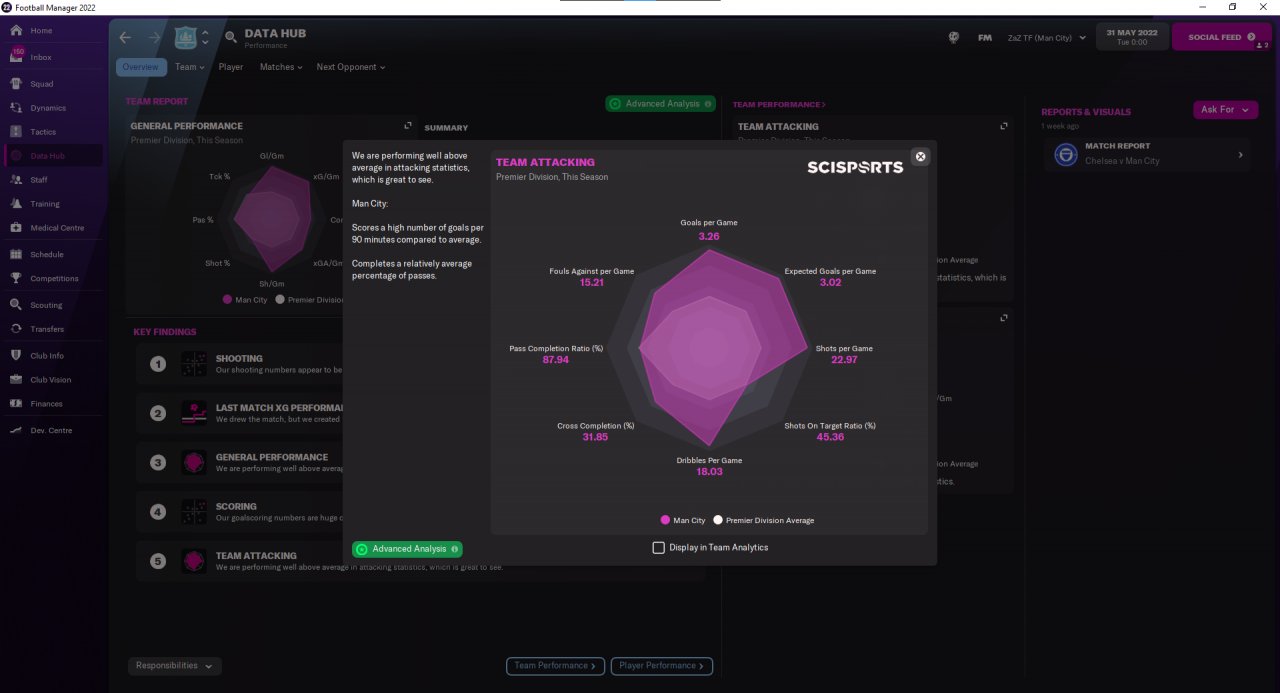
Task: Open the Dev. Centre icon
Action: (x=16, y=430)
